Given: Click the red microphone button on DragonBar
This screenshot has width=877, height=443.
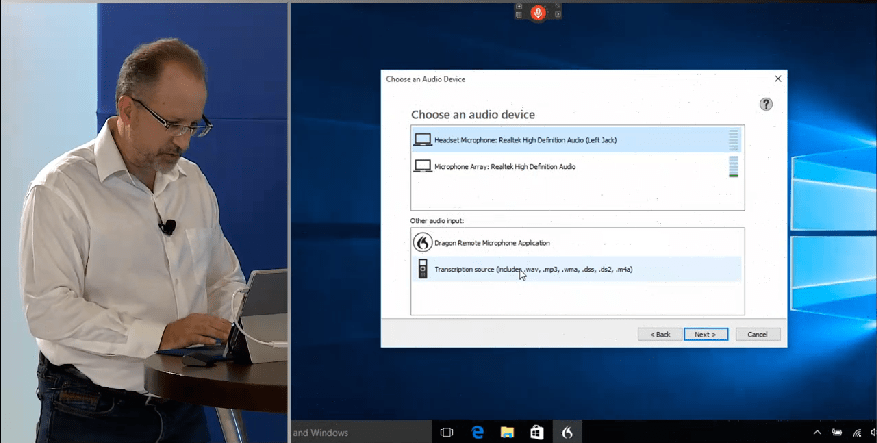Looking at the screenshot, I should (x=538, y=12).
